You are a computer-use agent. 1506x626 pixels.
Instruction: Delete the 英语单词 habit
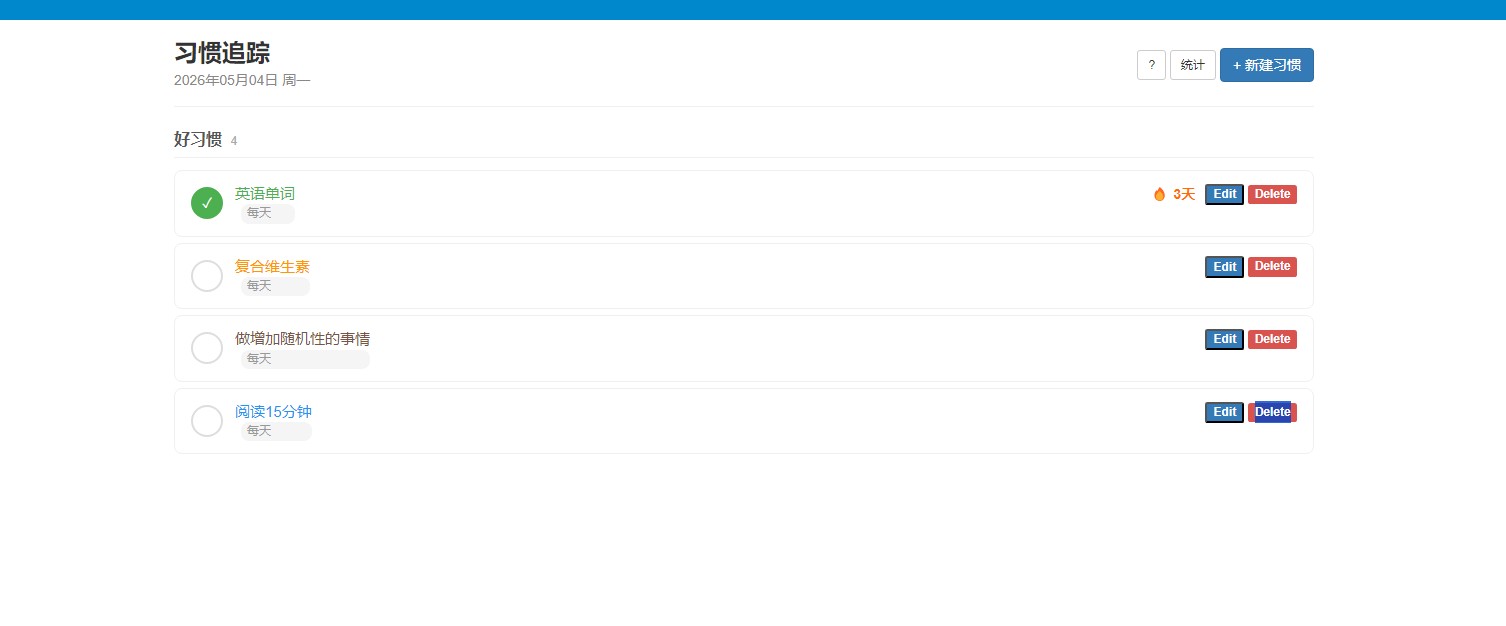(1272, 194)
